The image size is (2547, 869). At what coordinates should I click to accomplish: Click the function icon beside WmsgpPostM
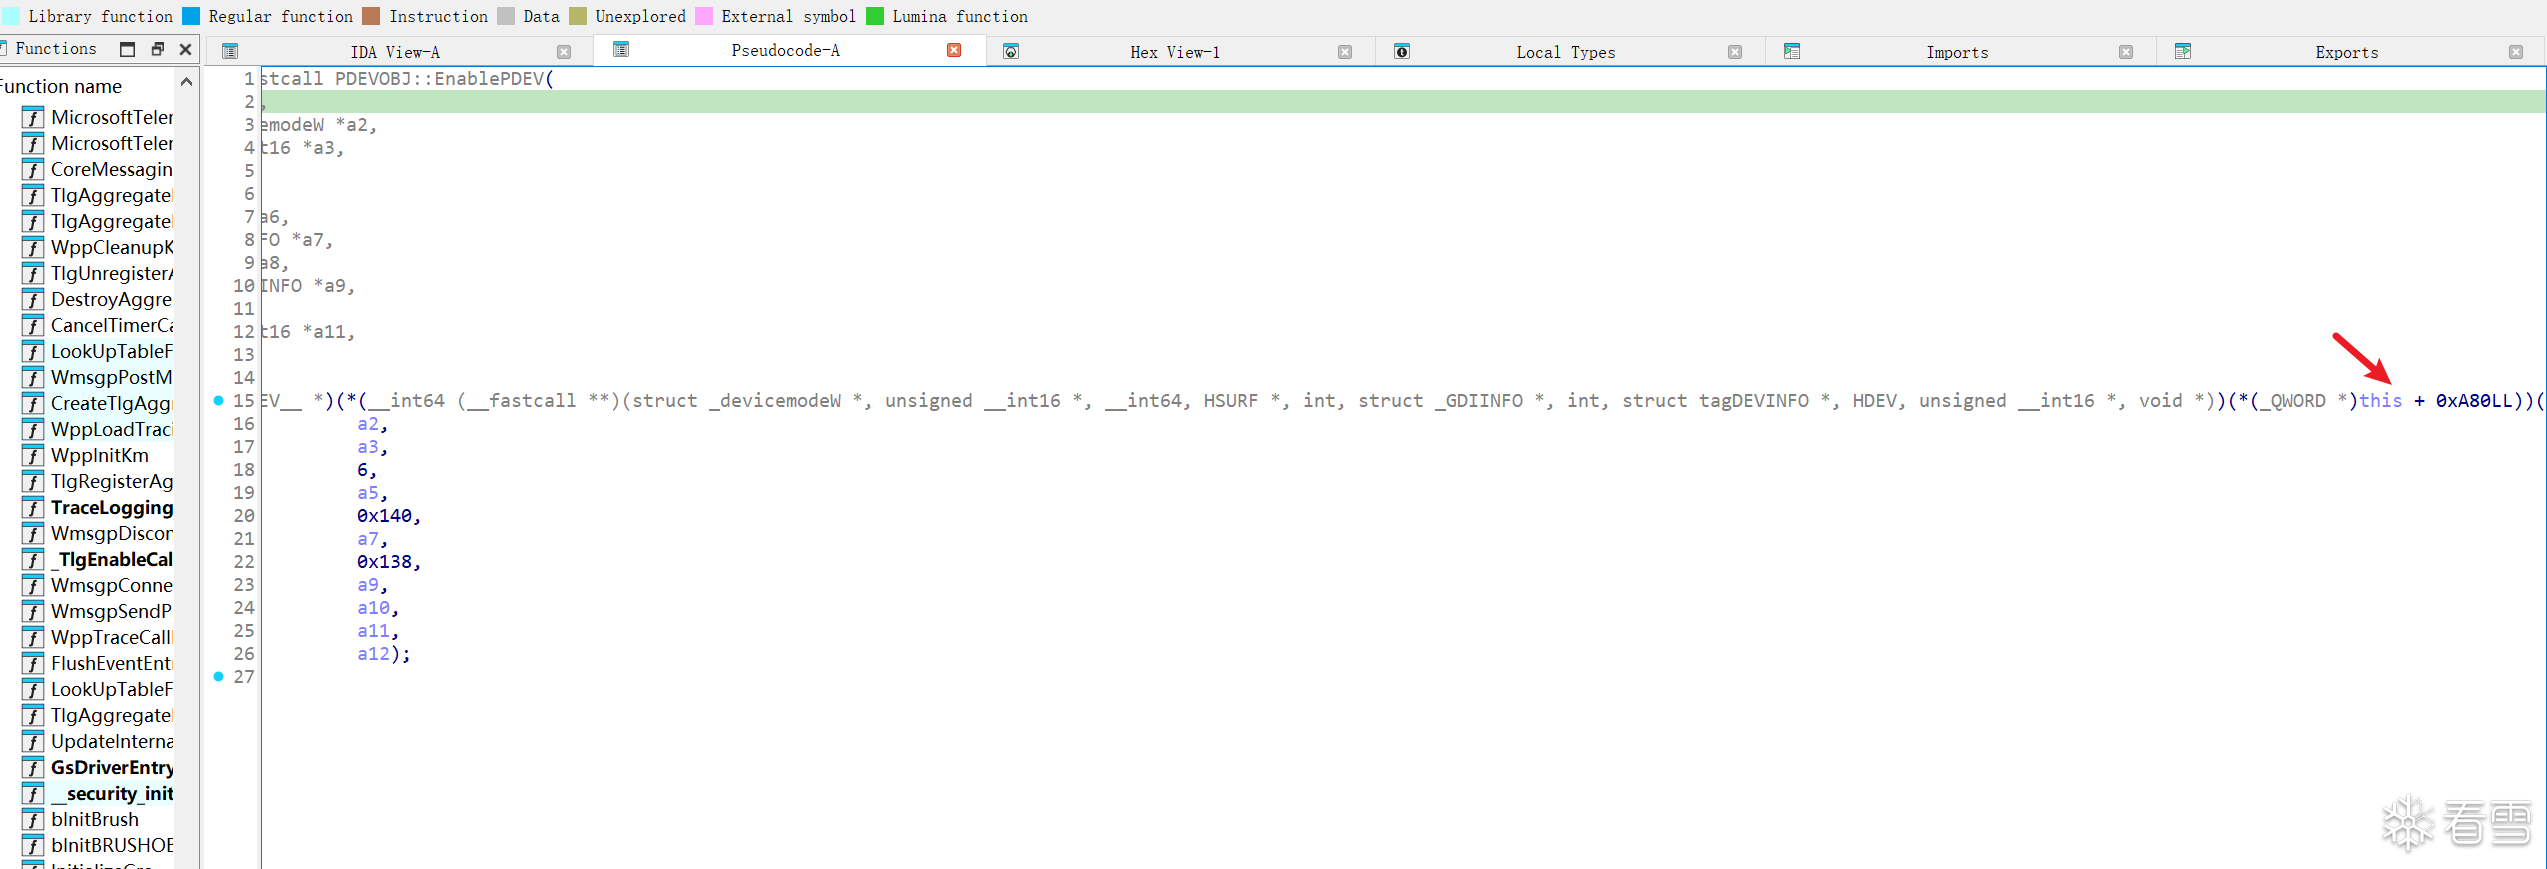pos(33,378)
